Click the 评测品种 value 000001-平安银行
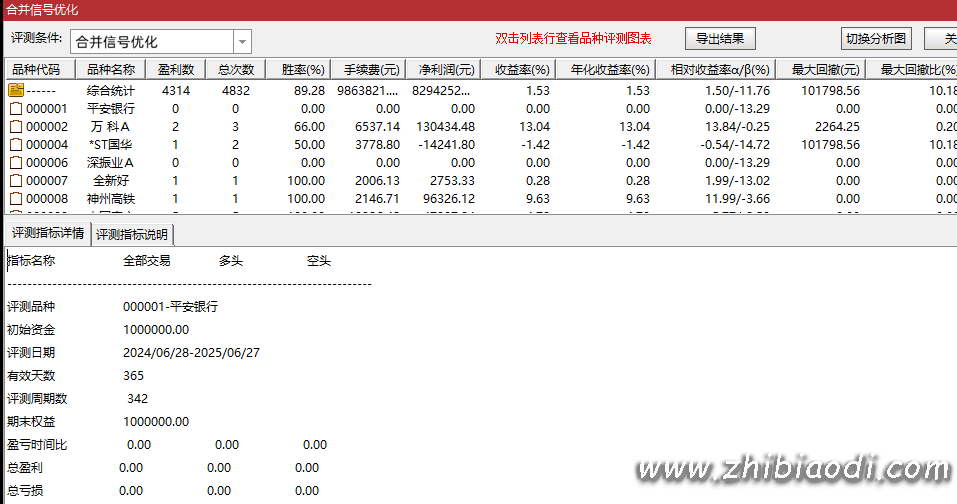The image size is (957, 504). coord(170,307)
